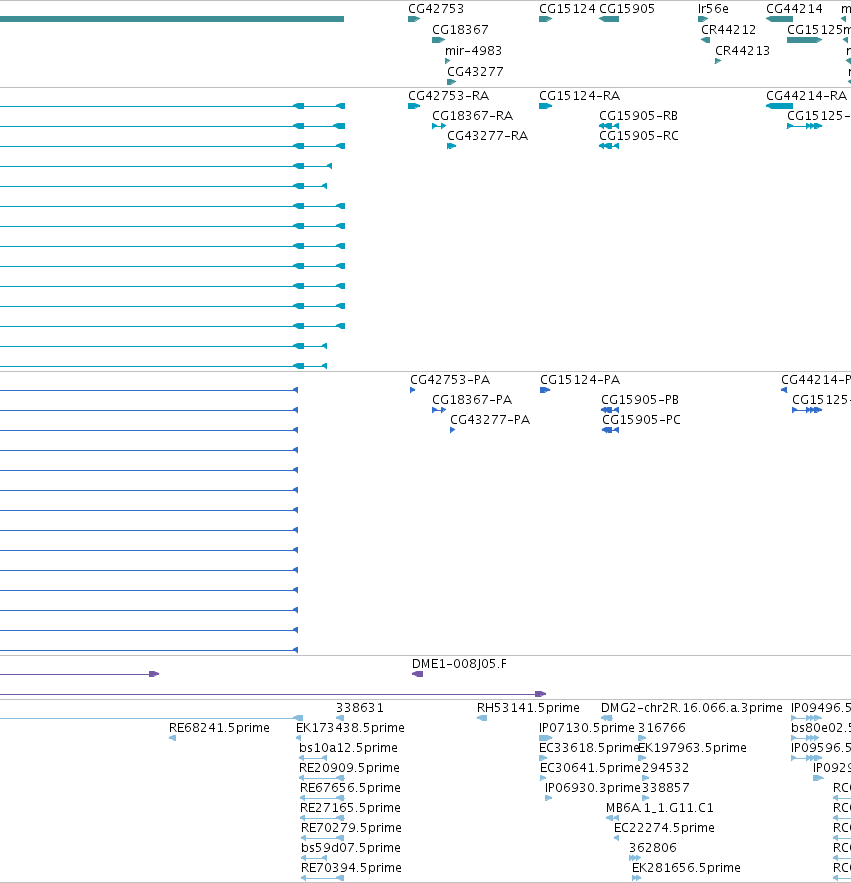Screen dimensions: 851x883
Task: Click the CG15905-PB protein label
Action: 640,400
